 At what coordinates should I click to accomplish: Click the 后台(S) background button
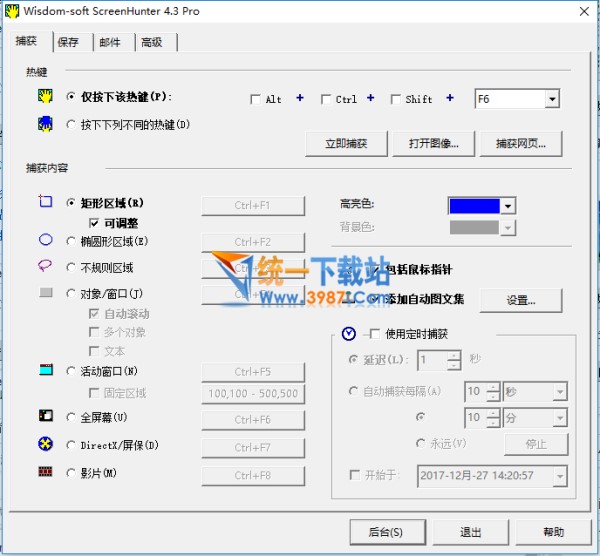click(385, 531)
